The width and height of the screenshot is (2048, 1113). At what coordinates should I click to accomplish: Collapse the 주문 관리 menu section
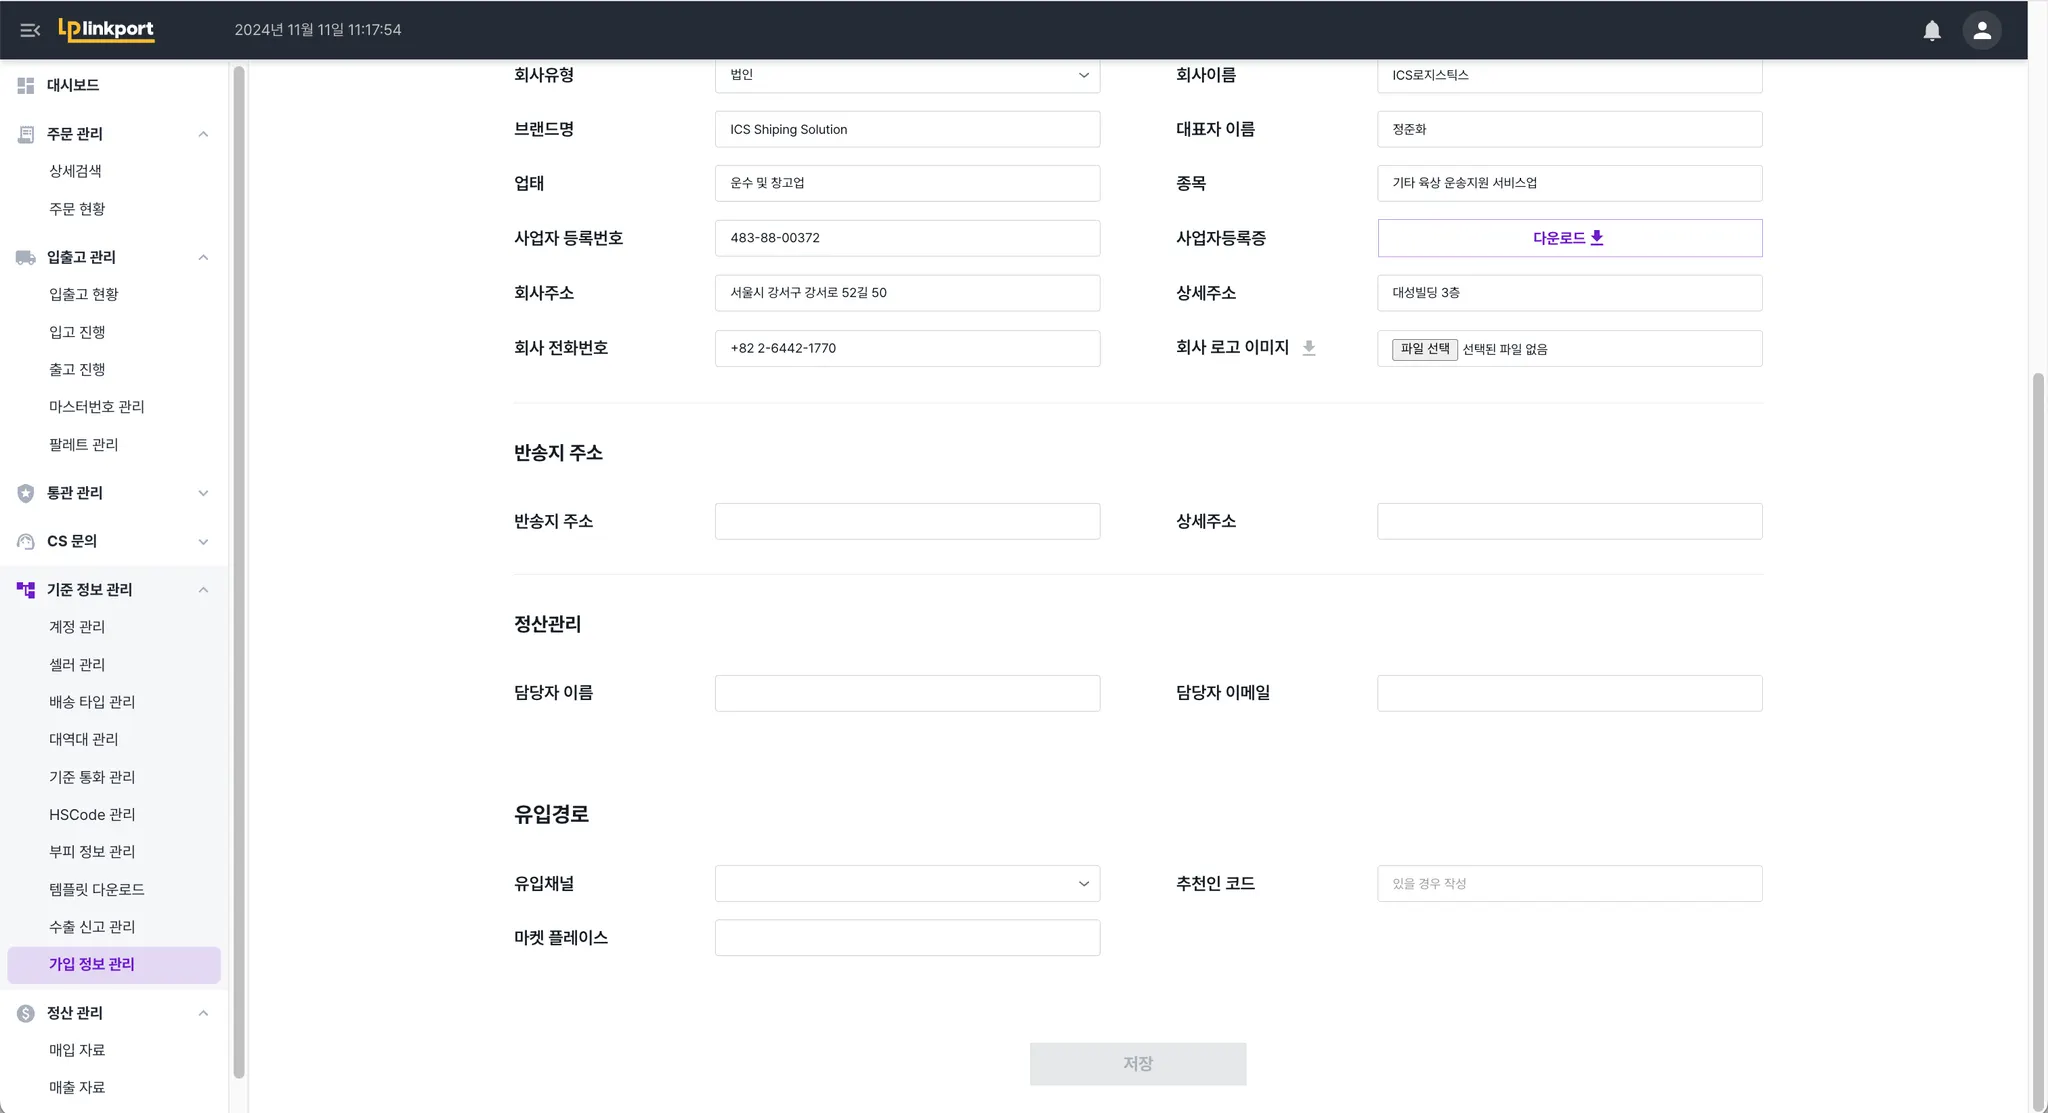(x=203, y=134)
